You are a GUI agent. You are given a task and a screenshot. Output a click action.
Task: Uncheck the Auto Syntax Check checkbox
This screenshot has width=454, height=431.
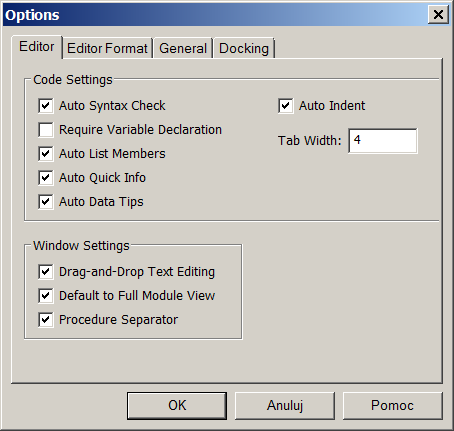coord(46,106)
